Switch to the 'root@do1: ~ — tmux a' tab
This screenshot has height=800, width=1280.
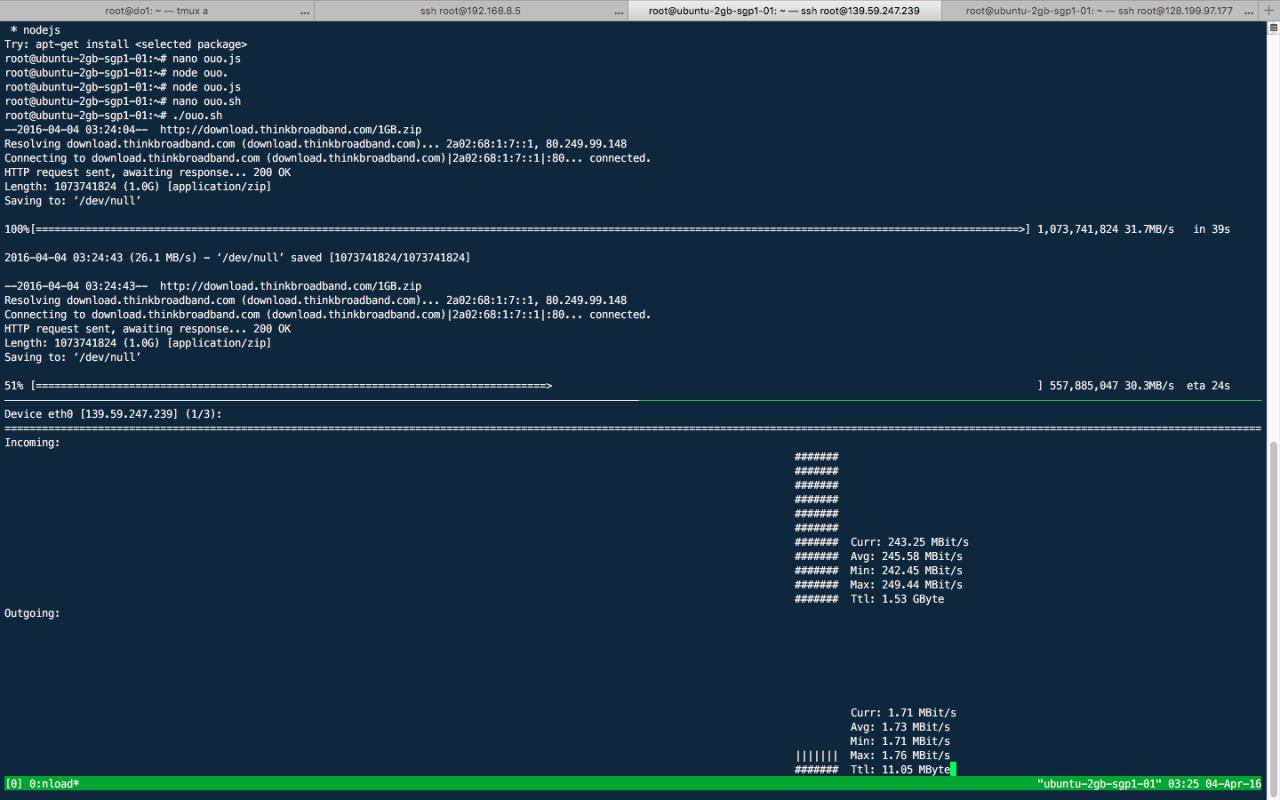pos(157,10)
